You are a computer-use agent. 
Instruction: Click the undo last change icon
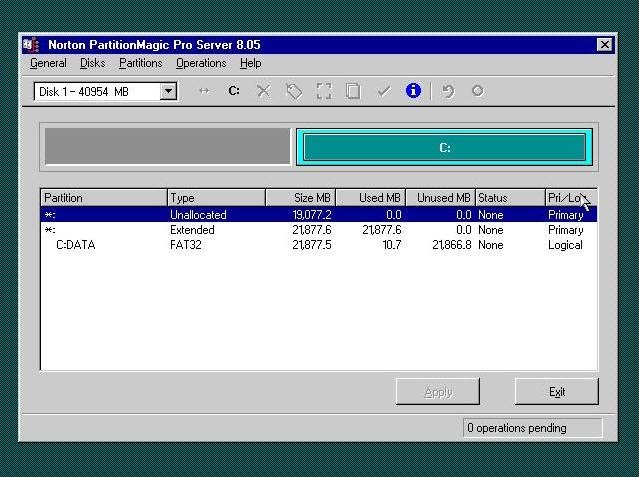(448, 91)
